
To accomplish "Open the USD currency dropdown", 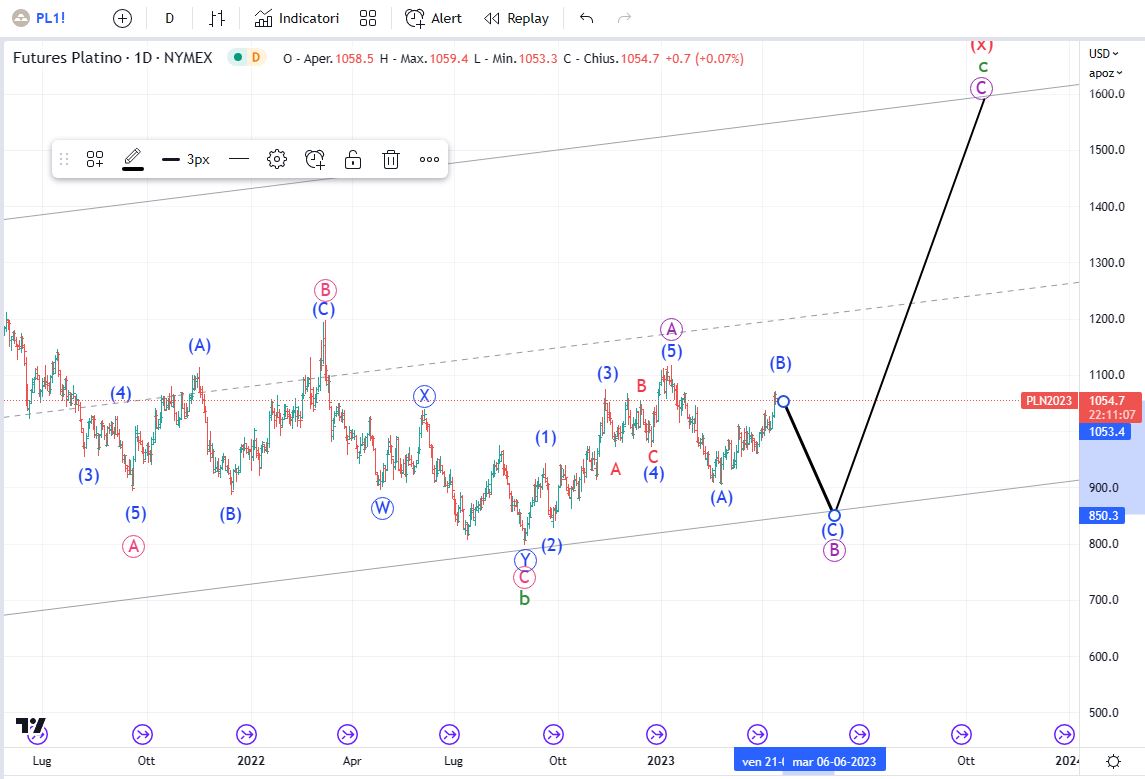I will (1103, 53).
